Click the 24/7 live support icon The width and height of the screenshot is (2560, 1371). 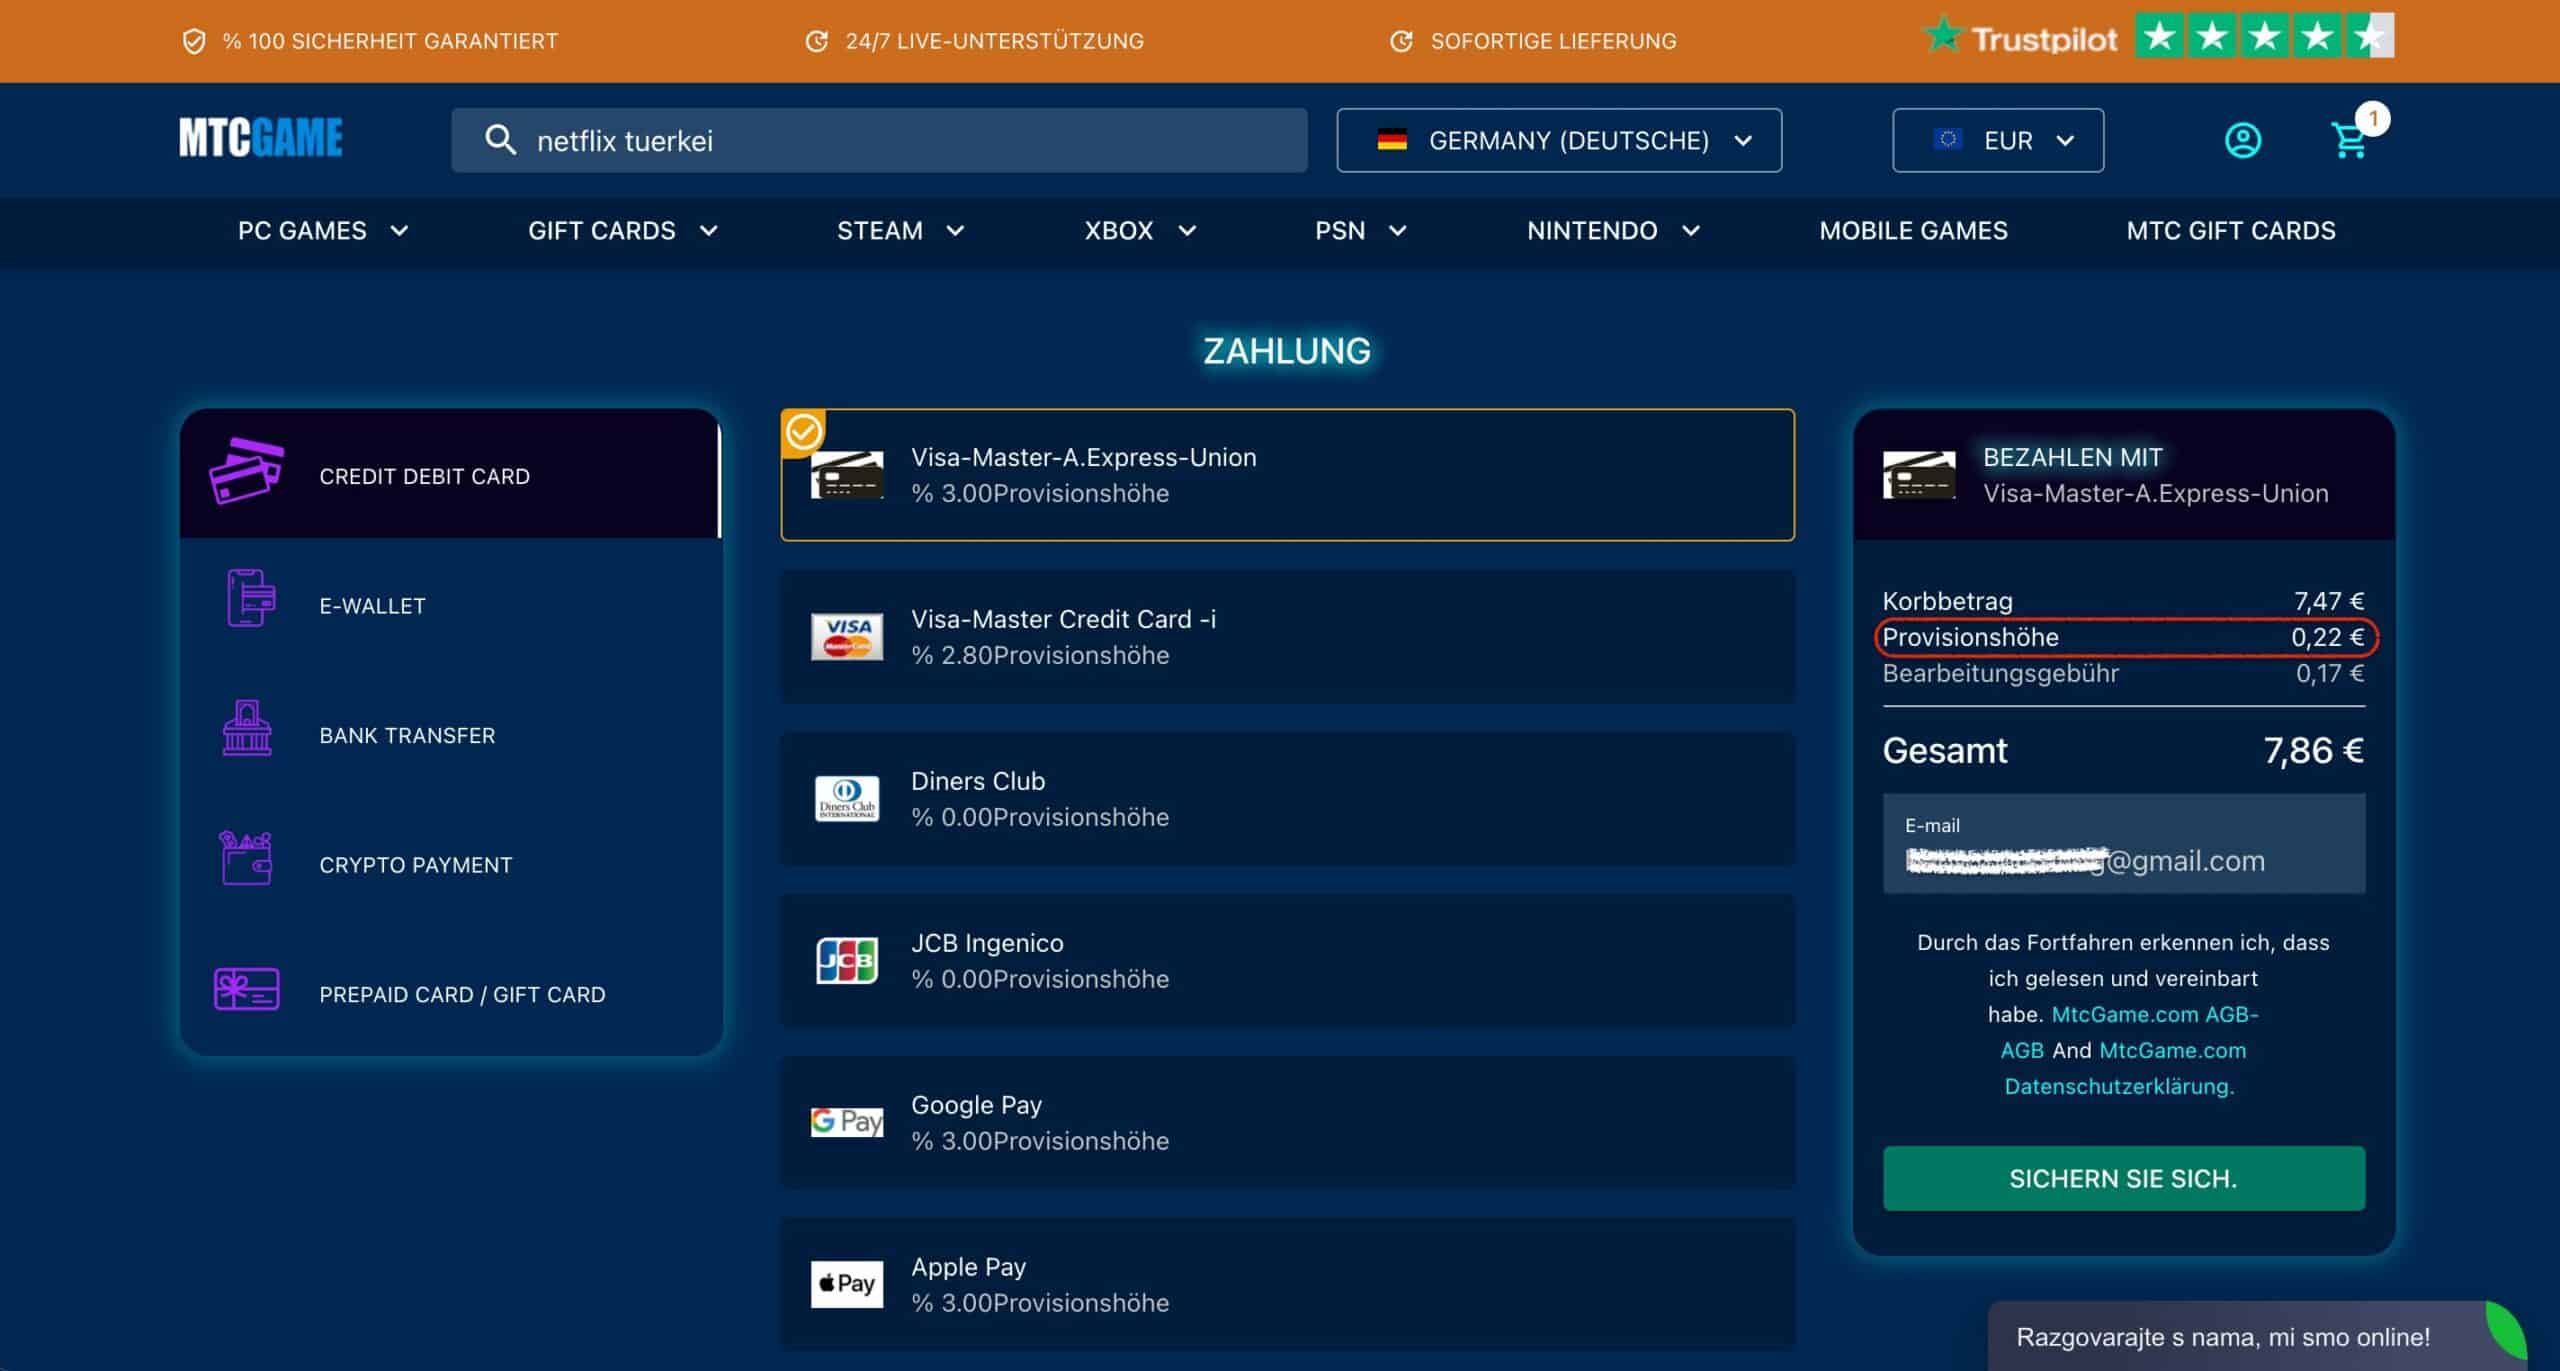click(x=817, y=41)
